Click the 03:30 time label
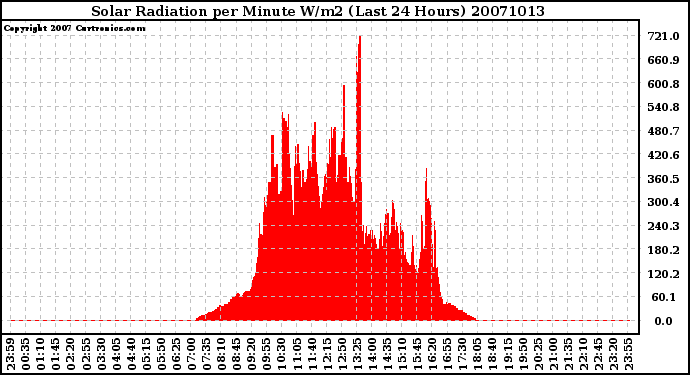Screen dimensions: 690x375 coord(101,354)
